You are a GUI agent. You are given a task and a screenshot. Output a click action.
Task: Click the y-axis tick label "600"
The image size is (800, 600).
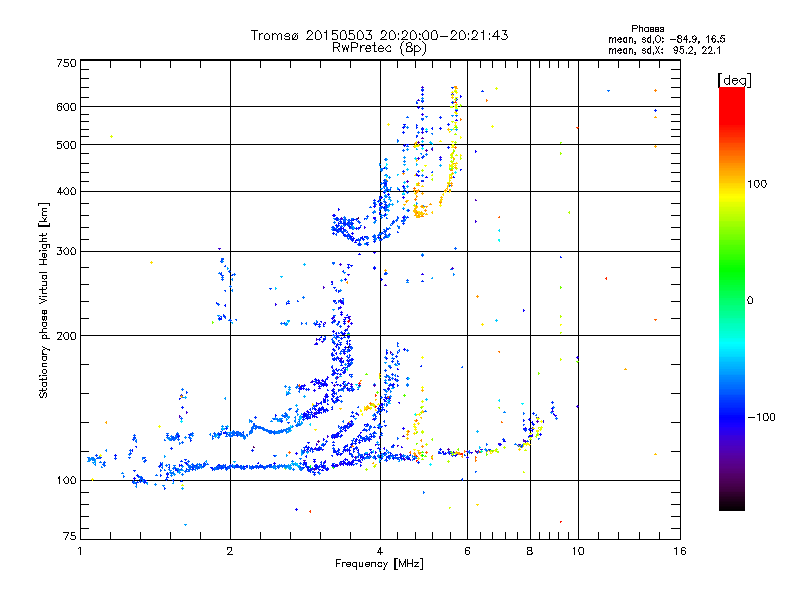pos(66,107)
